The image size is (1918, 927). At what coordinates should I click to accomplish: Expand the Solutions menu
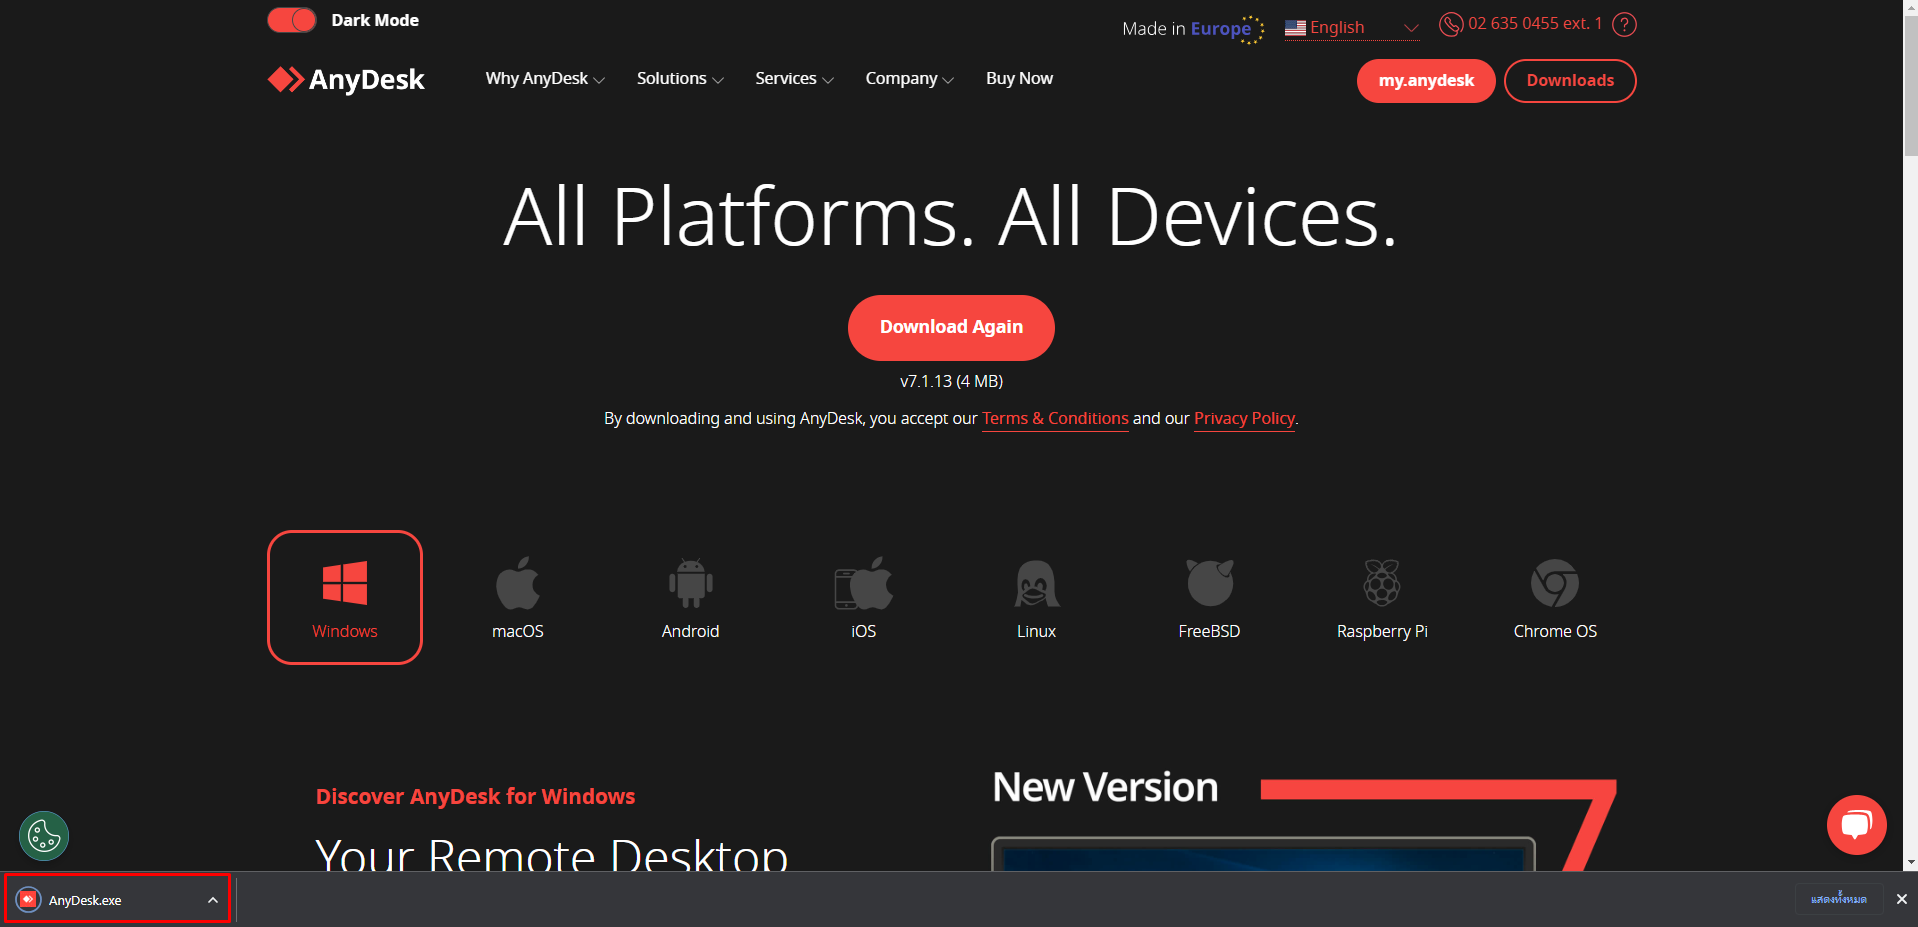[680, 78]
